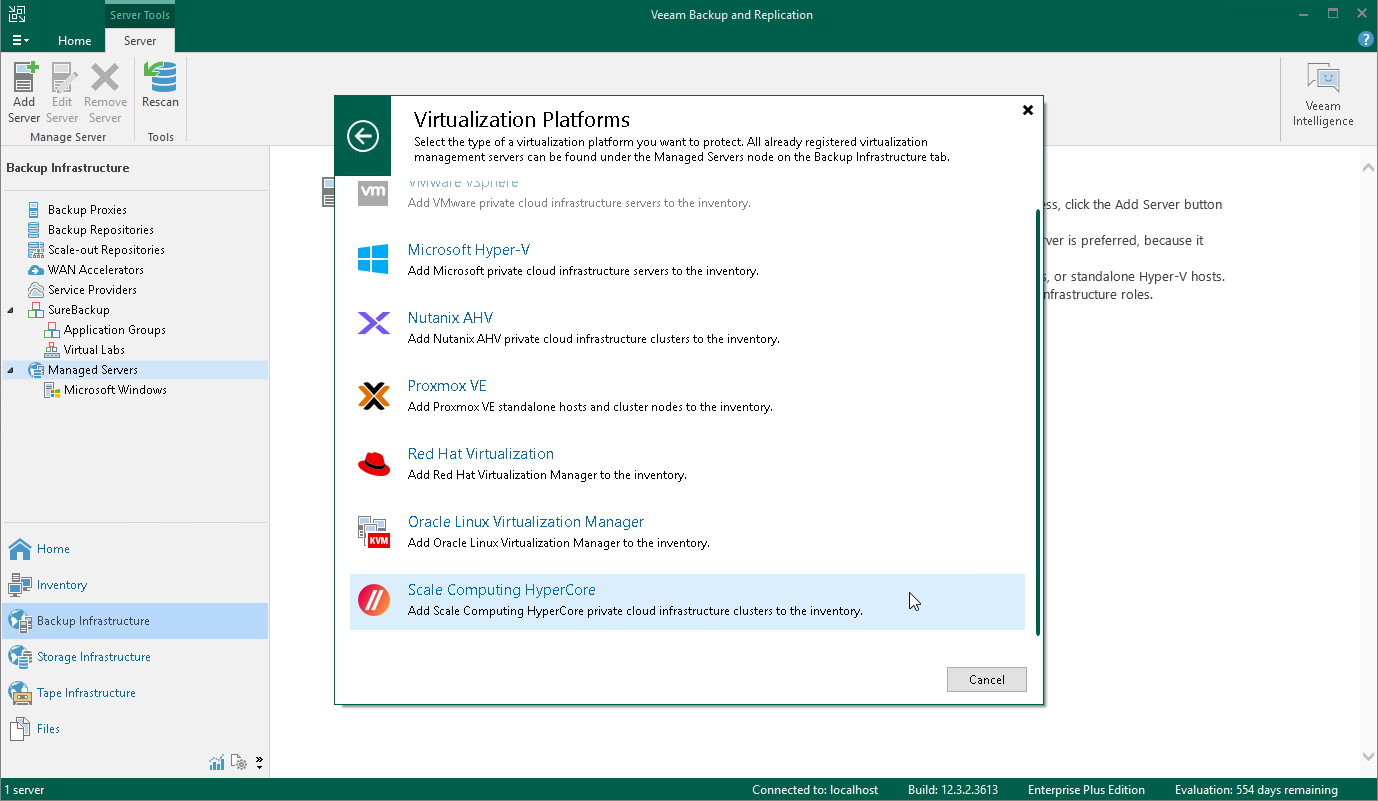Run Rescan from the Tools group
This screenshot has width=1378, height=801.
tap(160, 86)
